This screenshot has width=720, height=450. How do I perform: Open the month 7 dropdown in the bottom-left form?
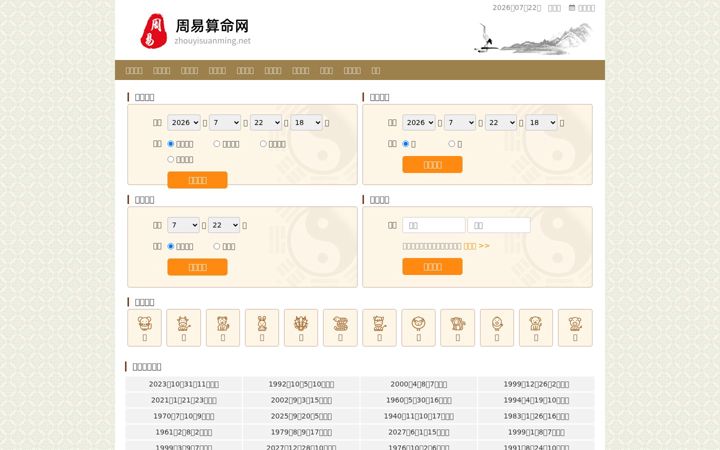tap(183, 225)
